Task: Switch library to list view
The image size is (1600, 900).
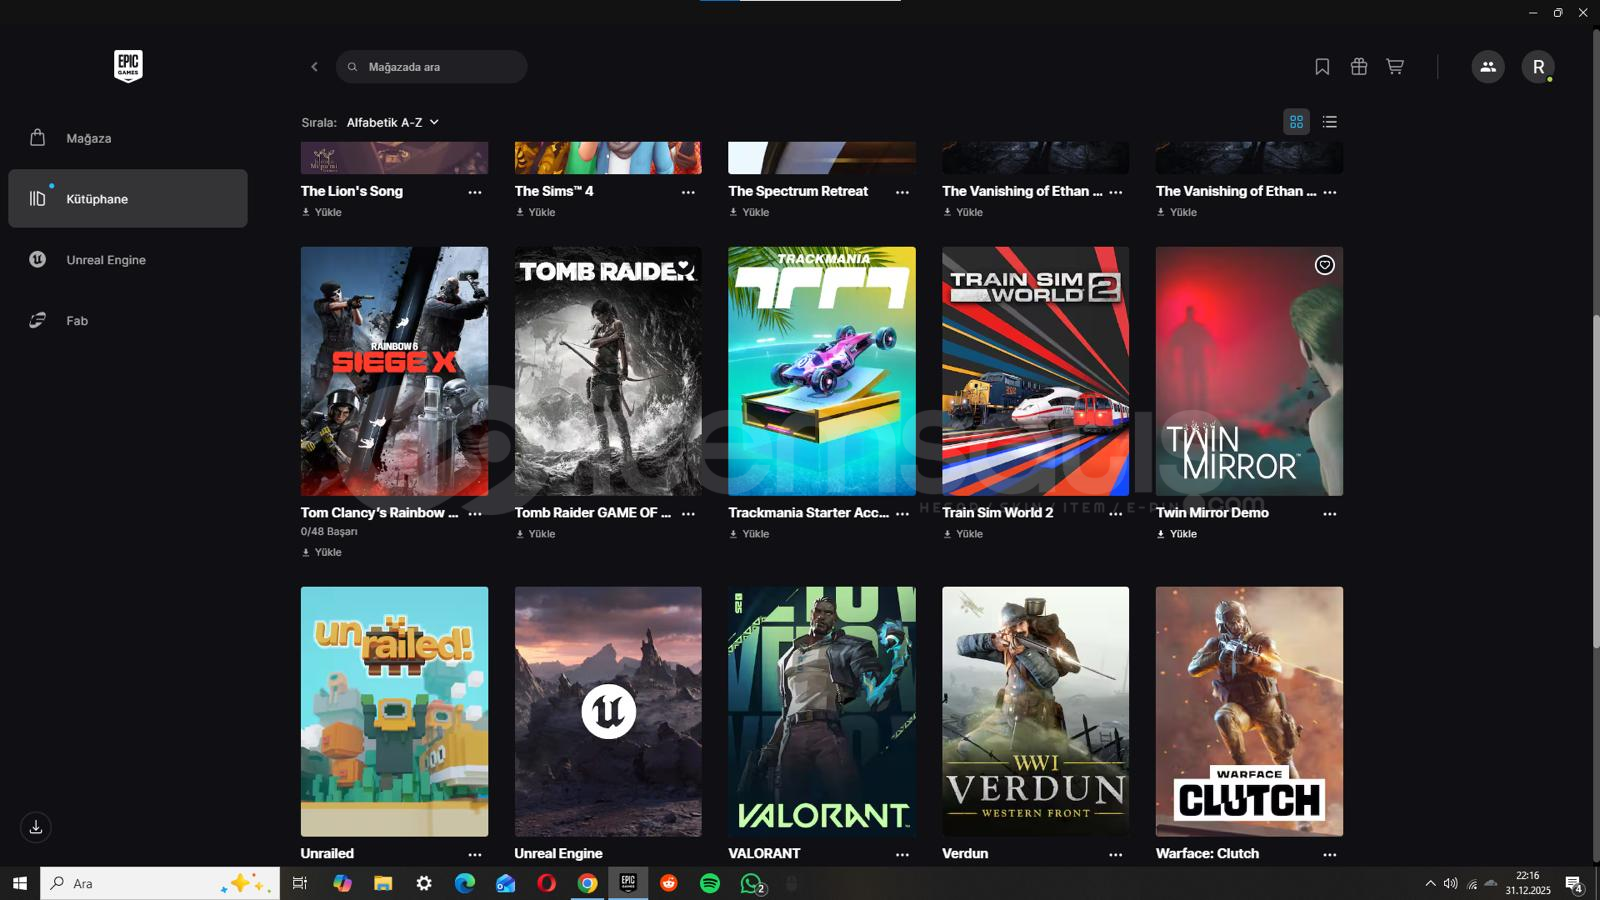Action: [x=1329, y=122]
